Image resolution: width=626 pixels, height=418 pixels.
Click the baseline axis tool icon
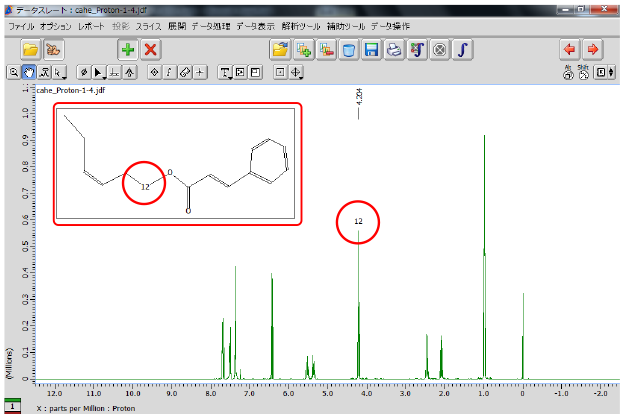click(x=115, y=72)
